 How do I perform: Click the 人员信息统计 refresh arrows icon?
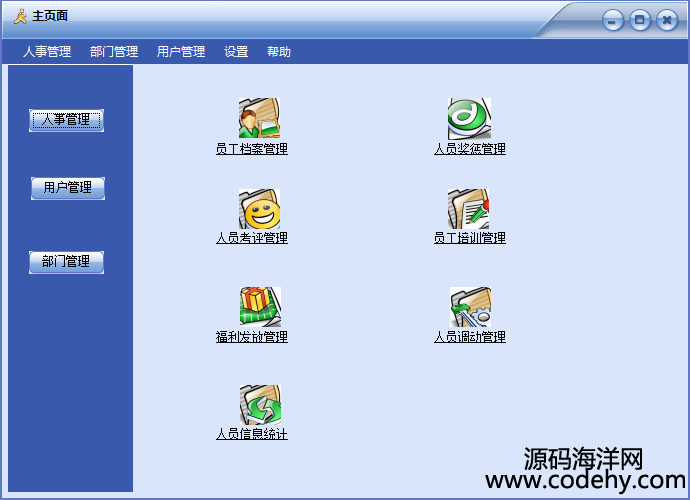[260, 405]
